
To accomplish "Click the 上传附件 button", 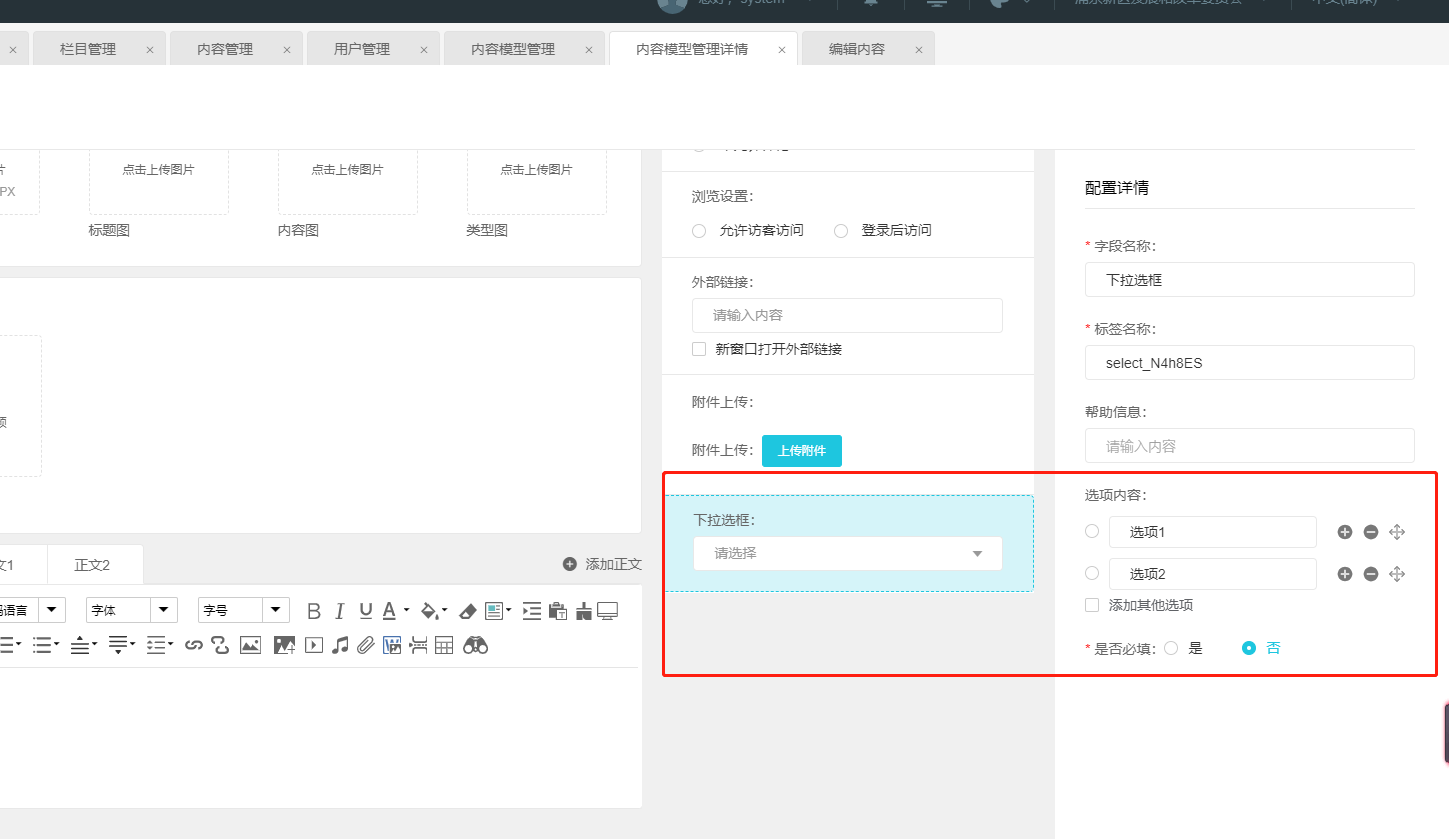I will click(801, 451).
